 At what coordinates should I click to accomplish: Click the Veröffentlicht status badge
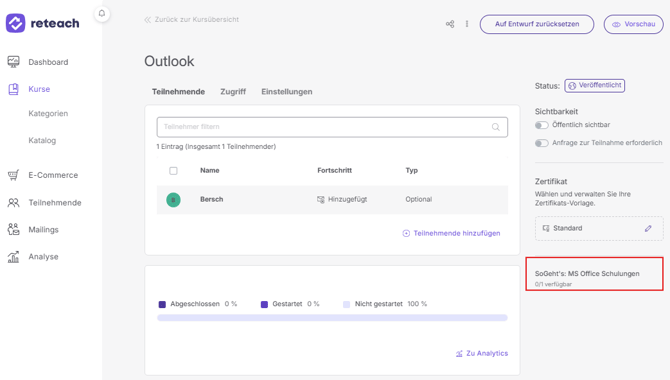[594, 85]
